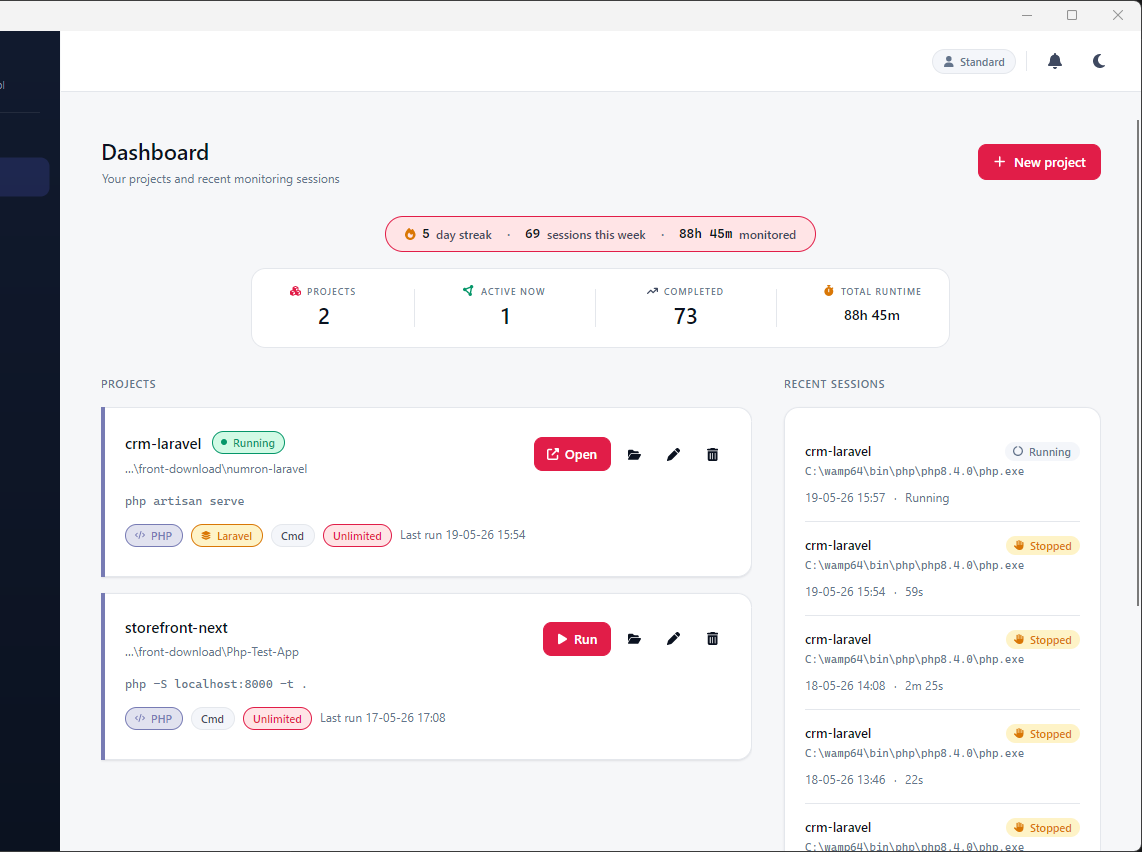Open the running crm-laravel project
The width and height of the screenshot is (1142, 852).
(x=572, y=454)
